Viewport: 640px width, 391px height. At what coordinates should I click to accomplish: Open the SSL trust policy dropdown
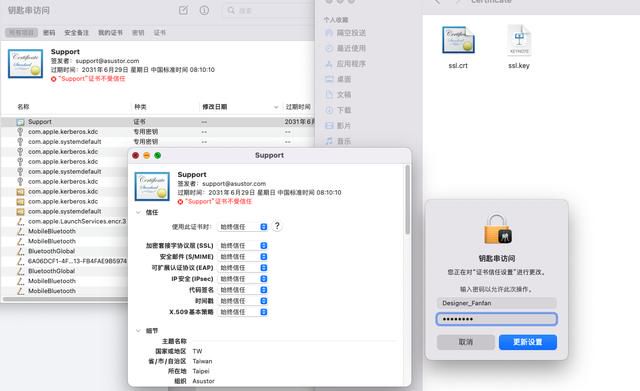click(x=242, y=245)
